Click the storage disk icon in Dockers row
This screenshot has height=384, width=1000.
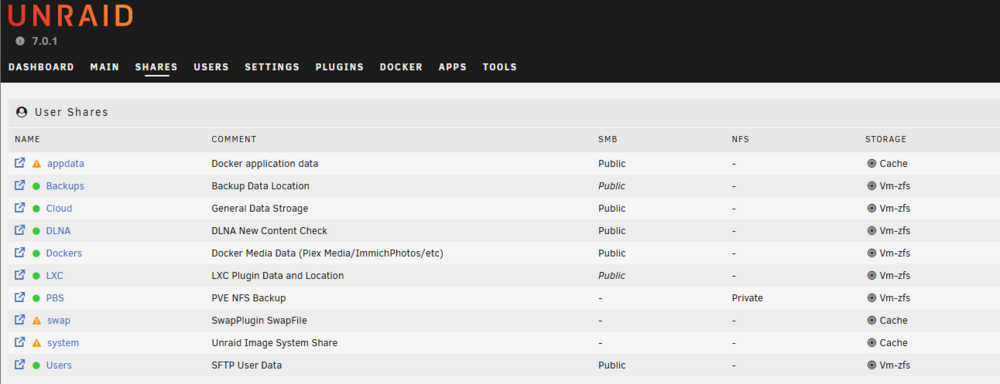coord(872,253)
